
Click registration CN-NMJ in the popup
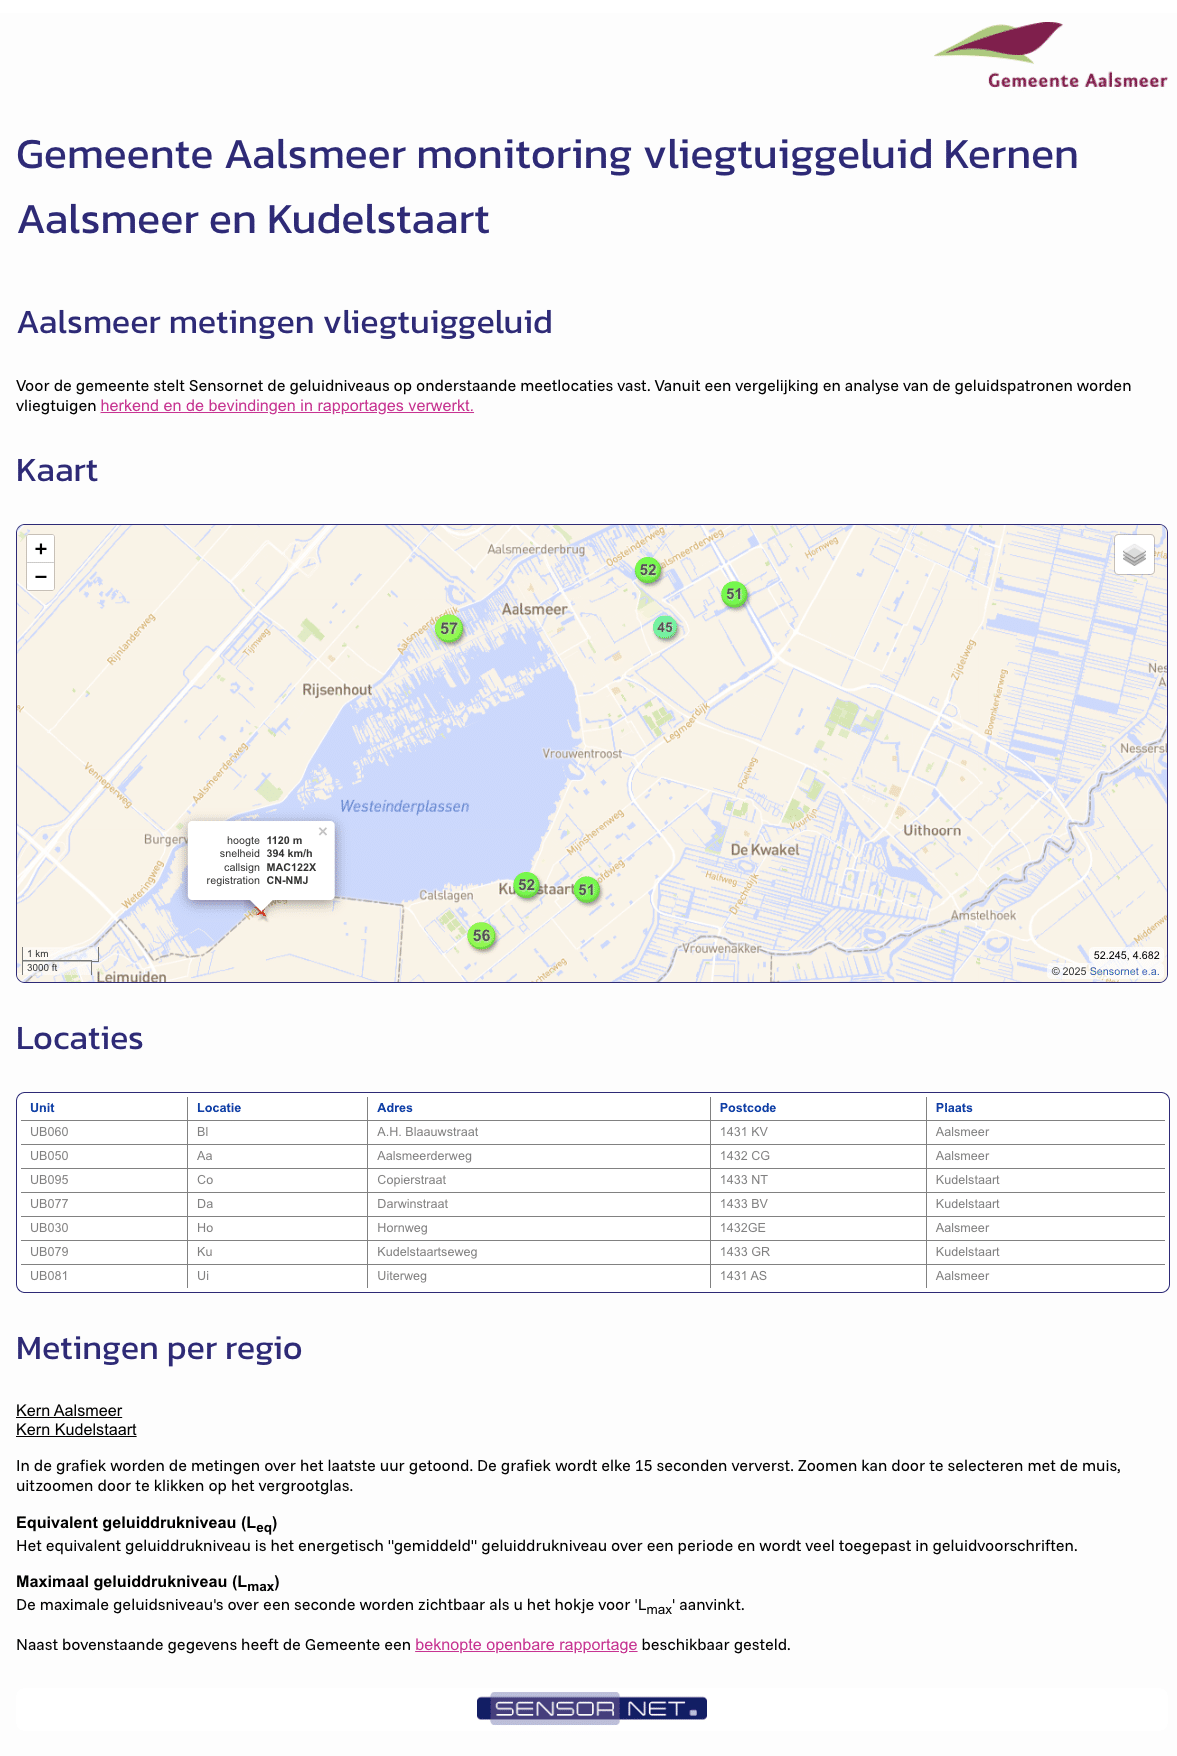click(x=287, y=881)
